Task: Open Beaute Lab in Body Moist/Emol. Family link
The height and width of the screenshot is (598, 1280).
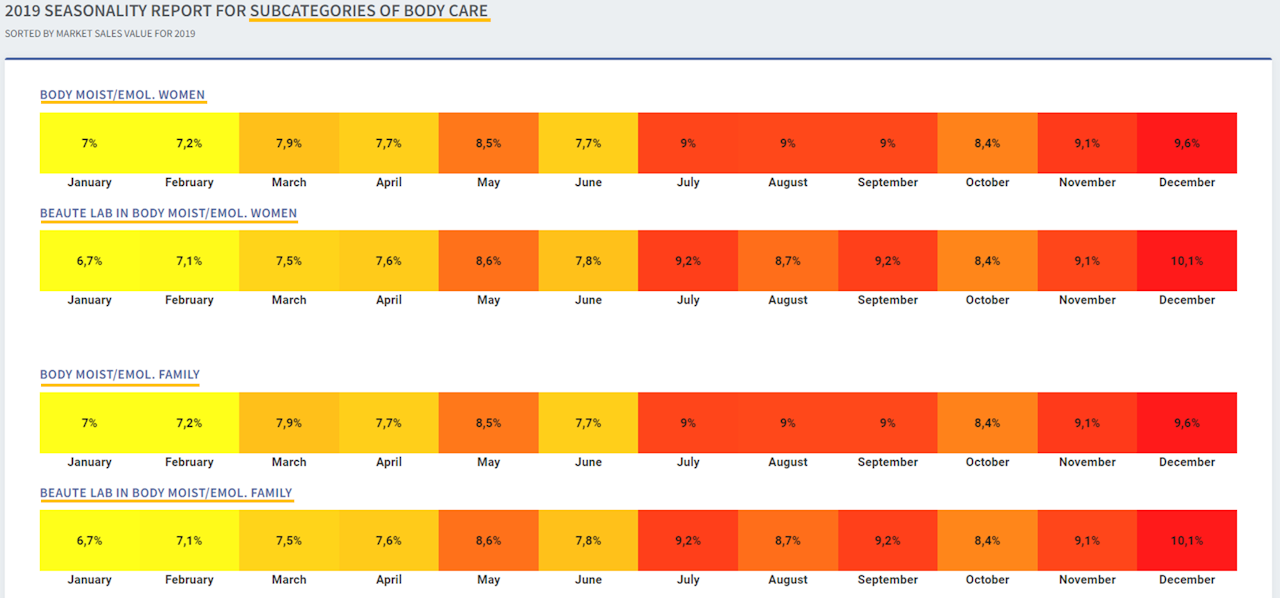Action: [166, 493]
